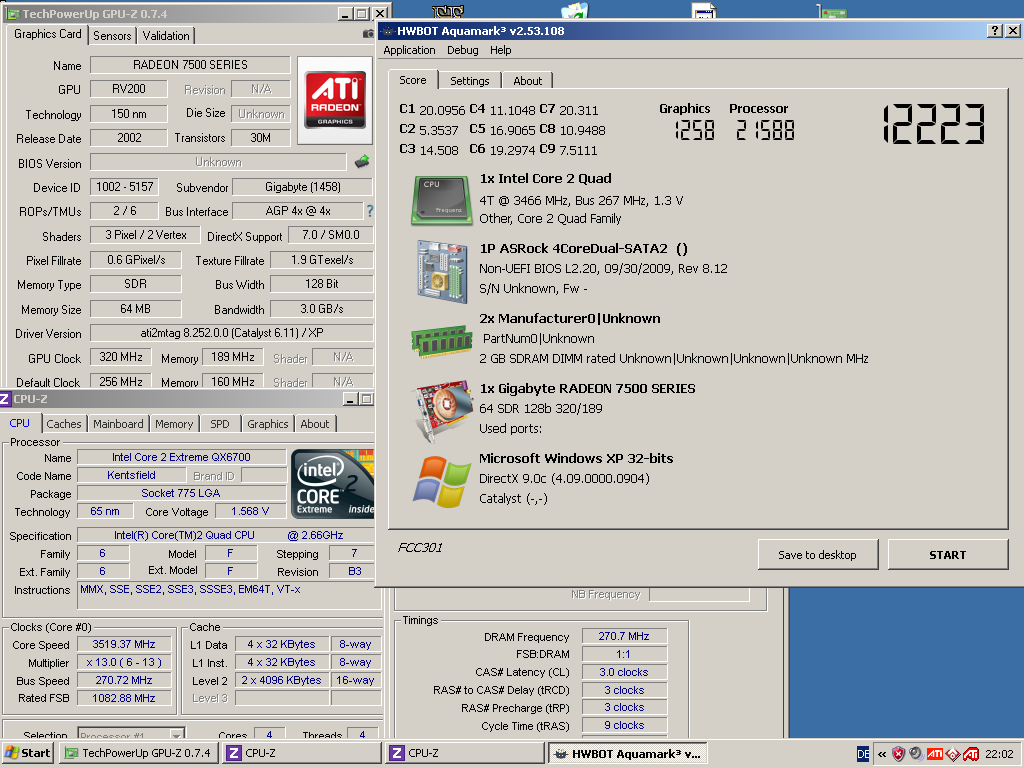
Task: Click the AGP 4x @ 4x bus interface value
Action: pyautogui.click(x=298, y=211)
